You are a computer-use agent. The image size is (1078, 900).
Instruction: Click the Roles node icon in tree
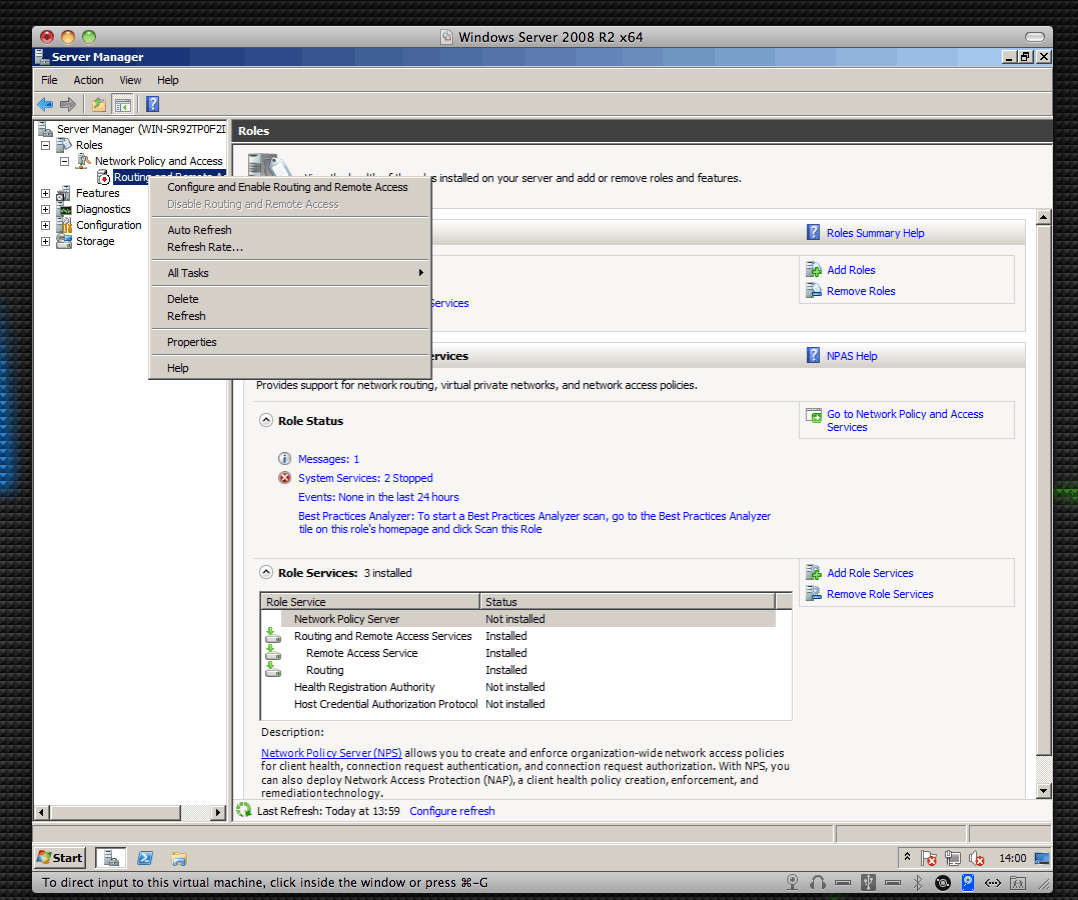[x=64, y=145]
